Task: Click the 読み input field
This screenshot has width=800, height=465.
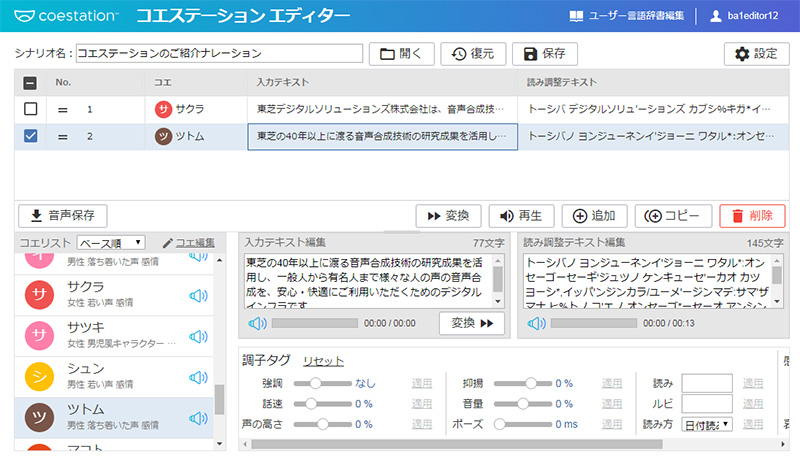Action: (x=707, y=383)
